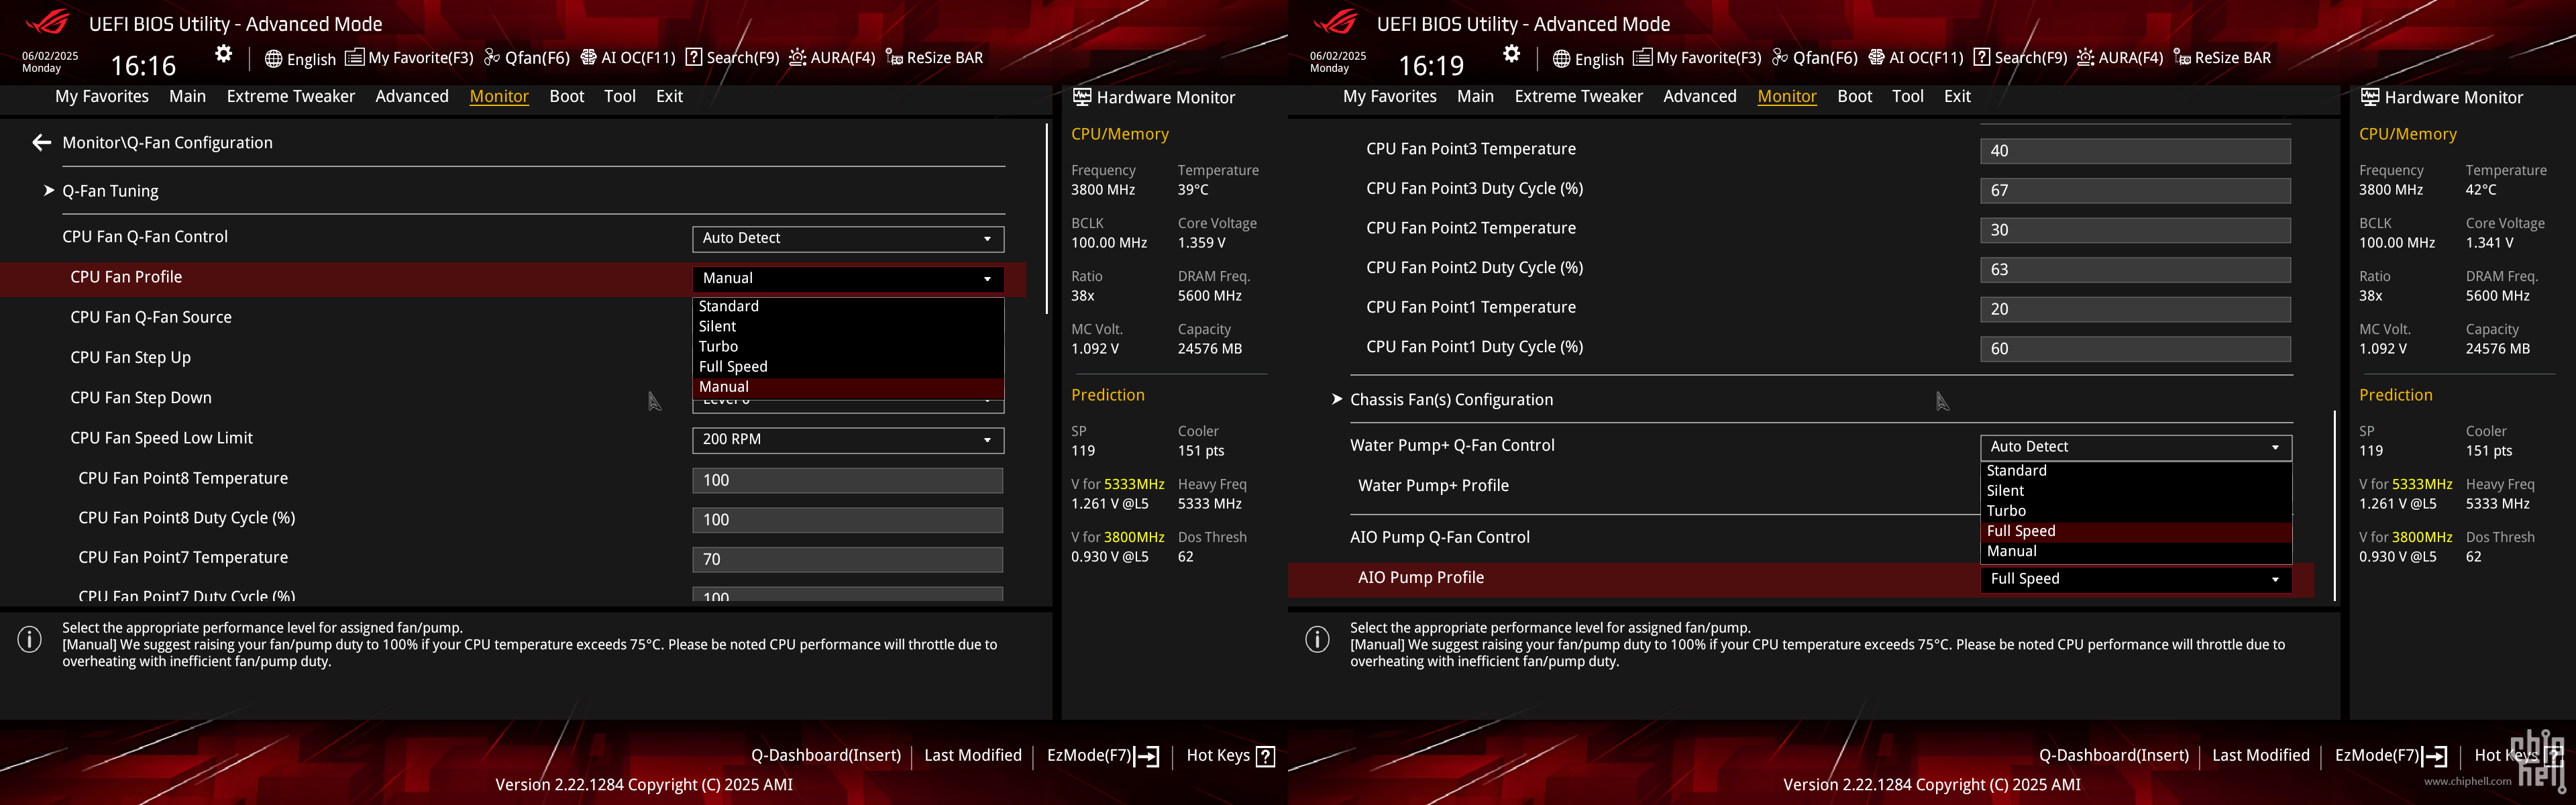
Task: Open Water Pump+ Q-Fan Control dropdown
Action: (2136, 447)
